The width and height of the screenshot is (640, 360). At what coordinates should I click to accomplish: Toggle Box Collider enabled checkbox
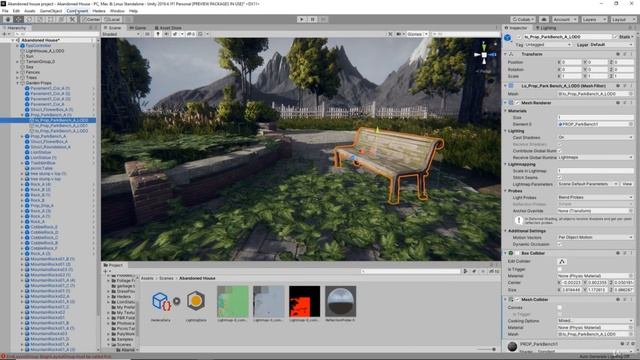pos(518,253)
